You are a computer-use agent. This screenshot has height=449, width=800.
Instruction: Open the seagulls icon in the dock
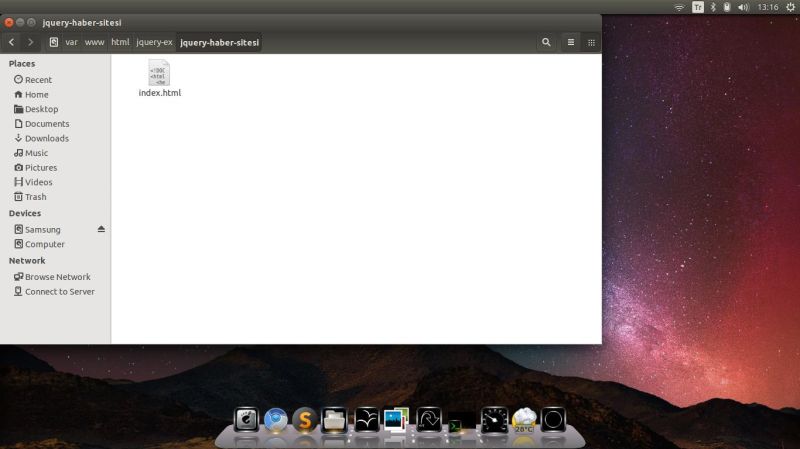[x=367, y=420]
